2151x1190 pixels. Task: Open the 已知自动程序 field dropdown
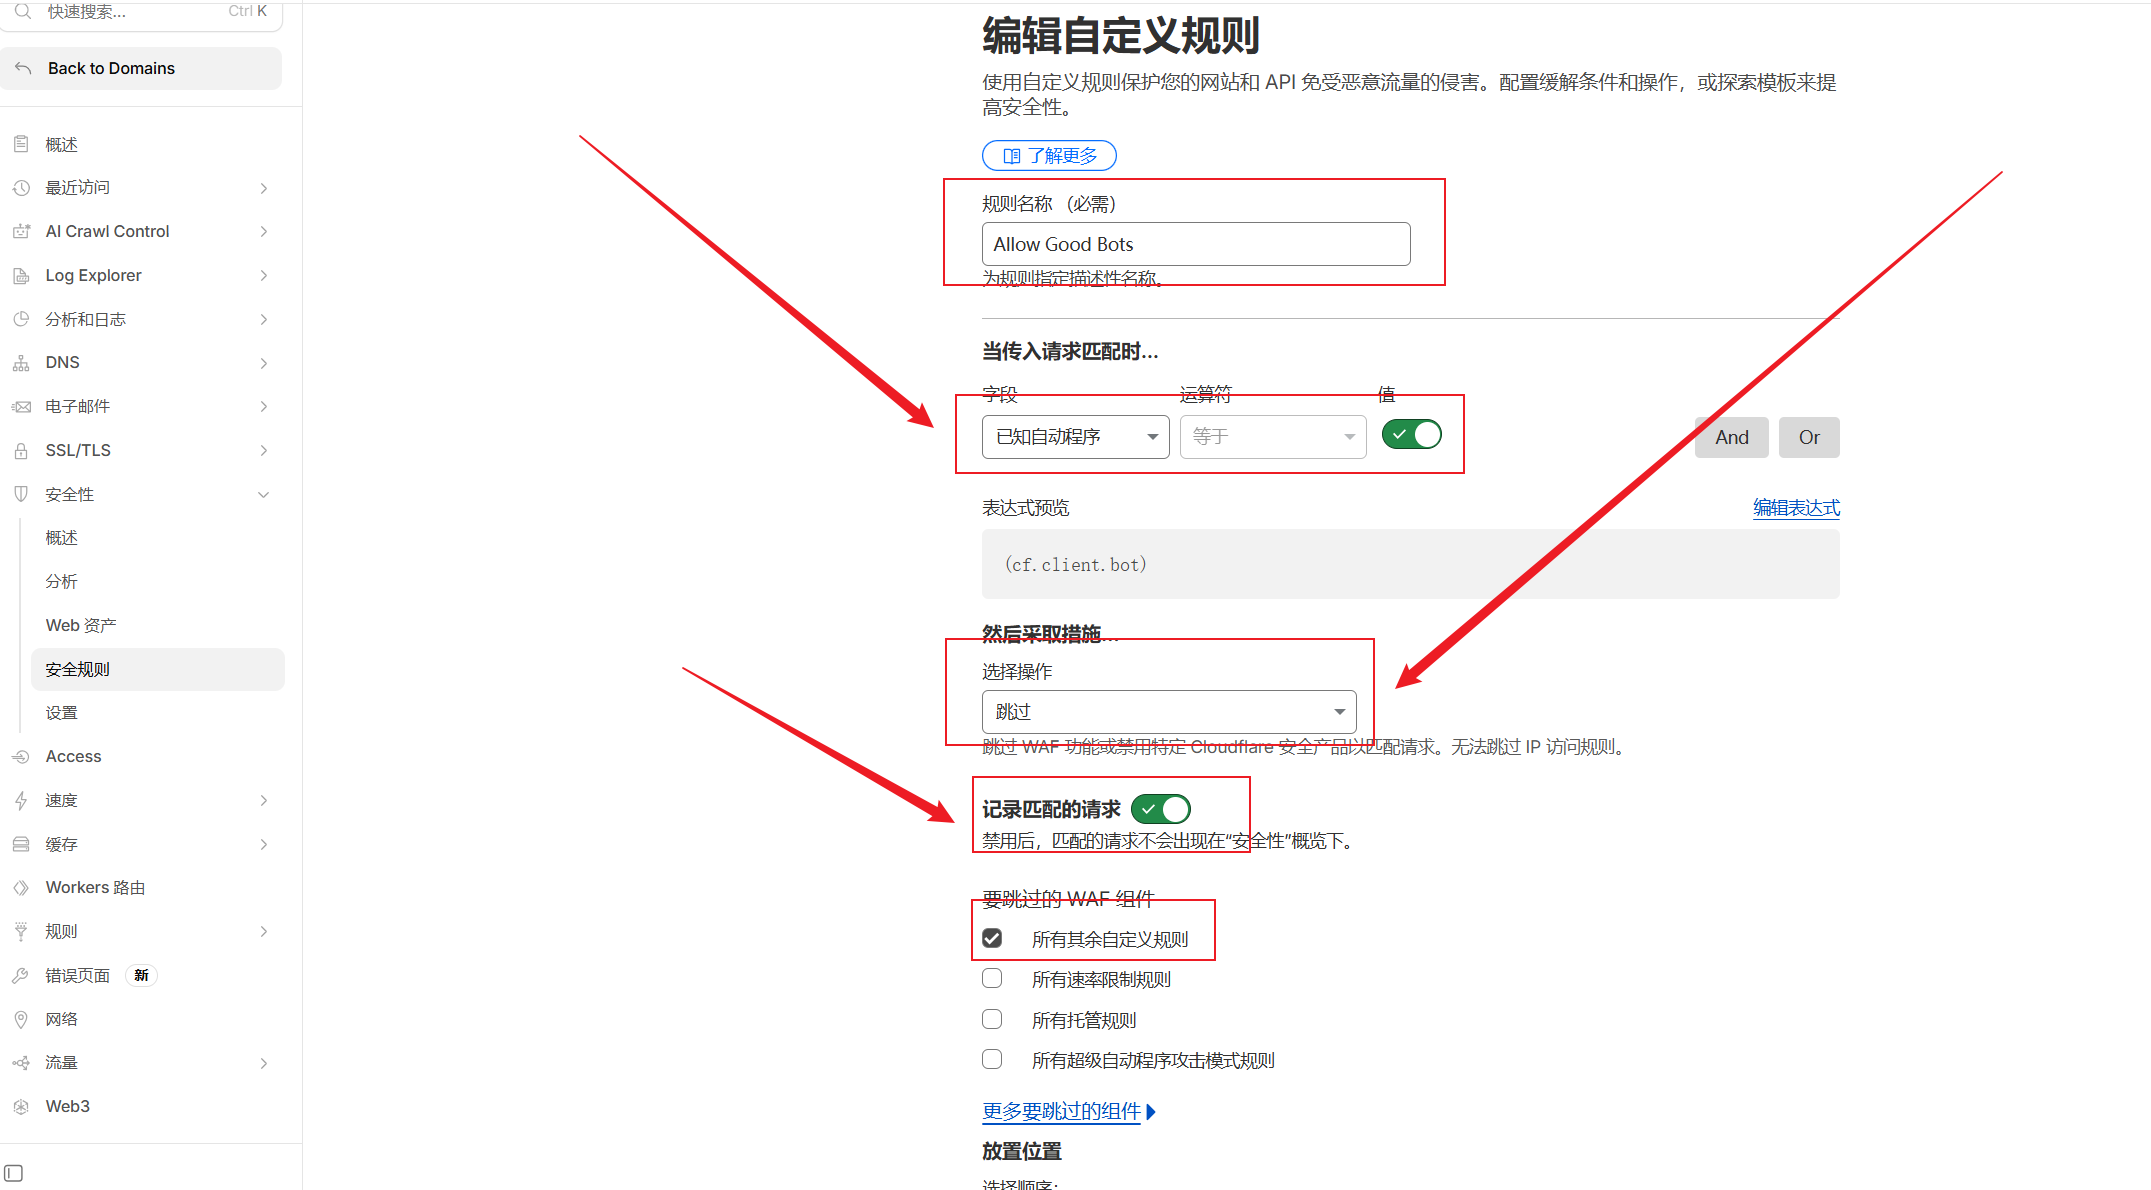coord(1074,436)
